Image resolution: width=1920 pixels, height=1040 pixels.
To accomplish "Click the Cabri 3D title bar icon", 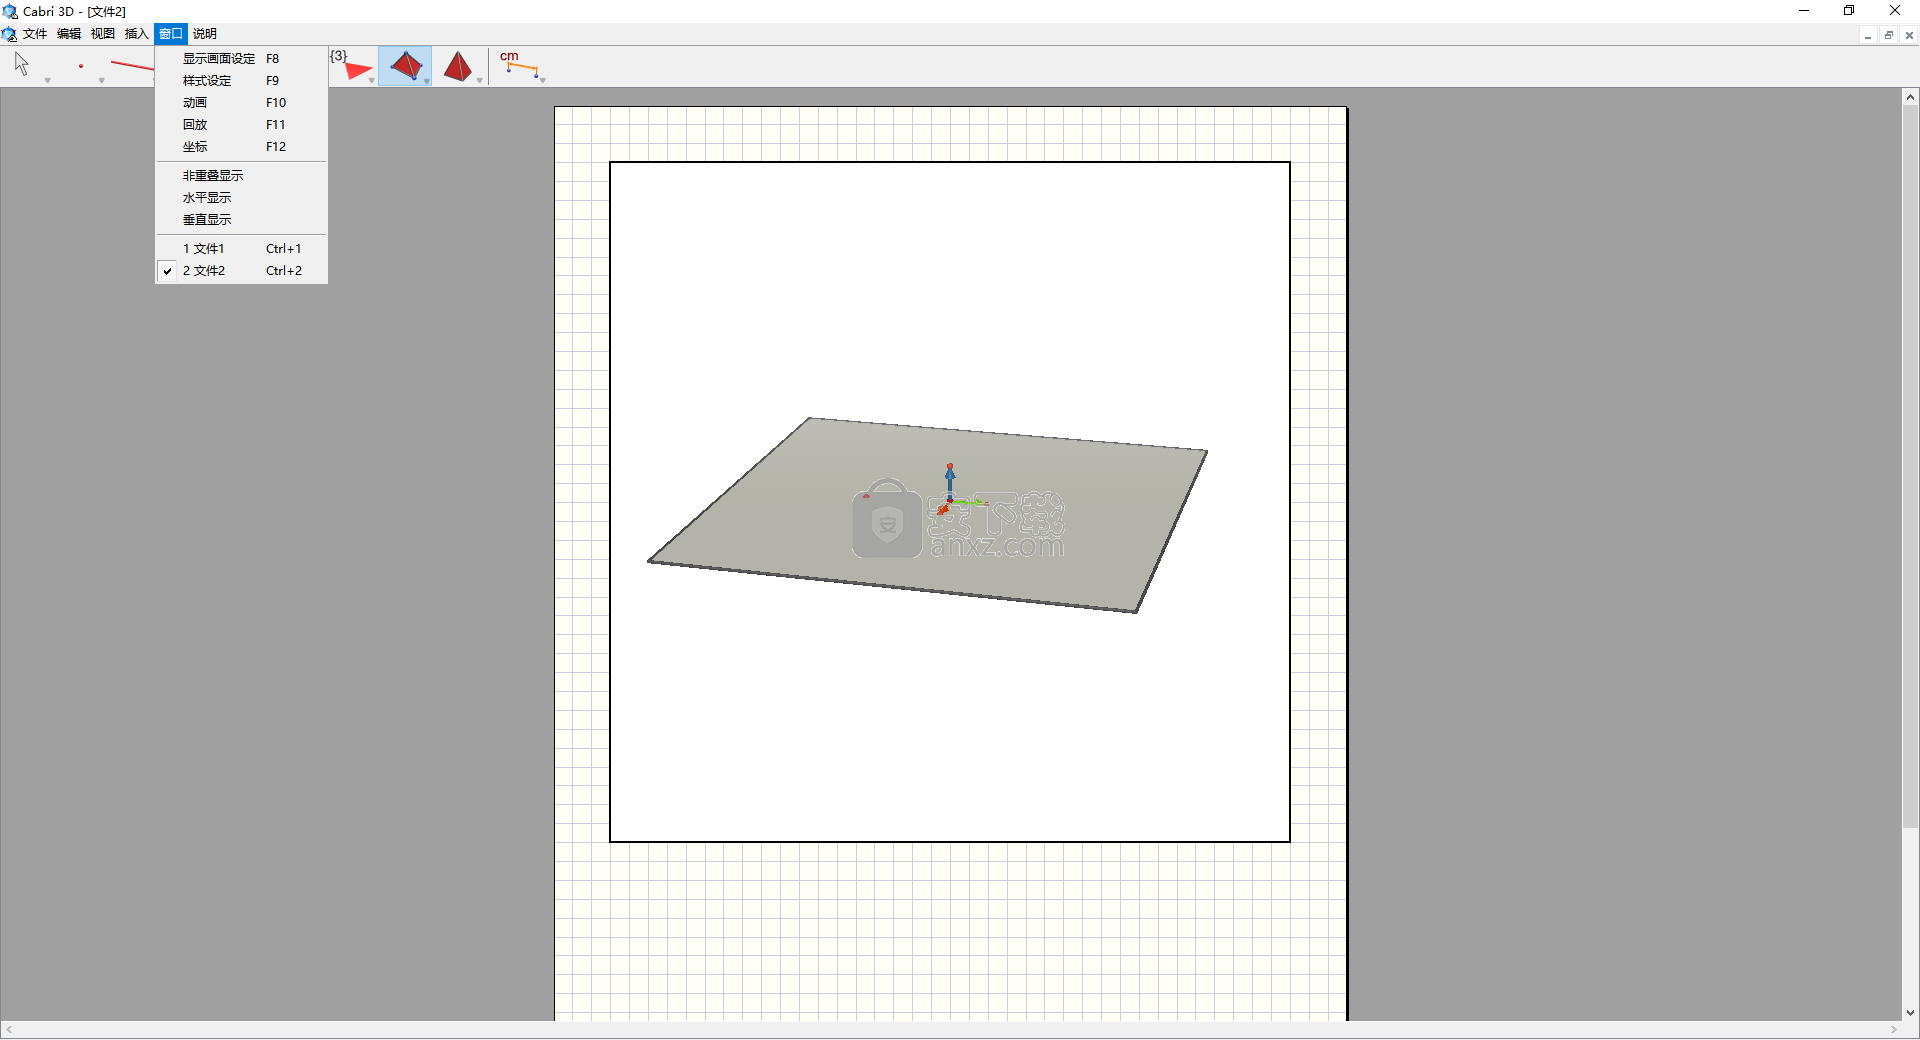I will click(10, 11).
